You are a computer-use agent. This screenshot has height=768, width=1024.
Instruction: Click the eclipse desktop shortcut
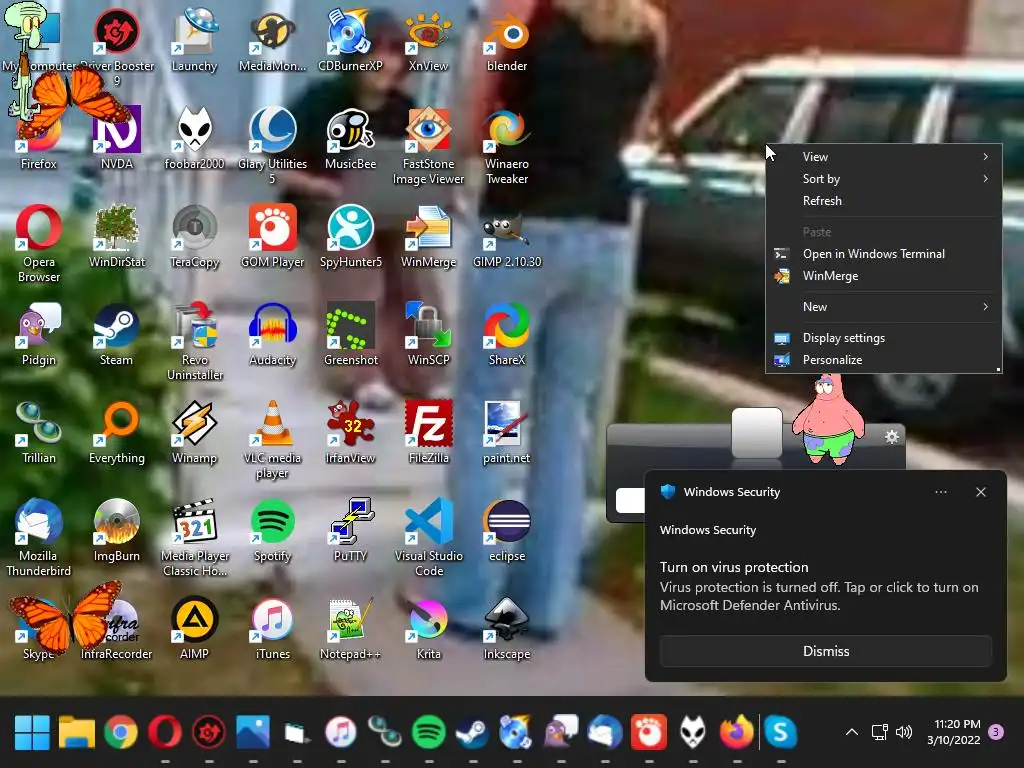[507, 529]
